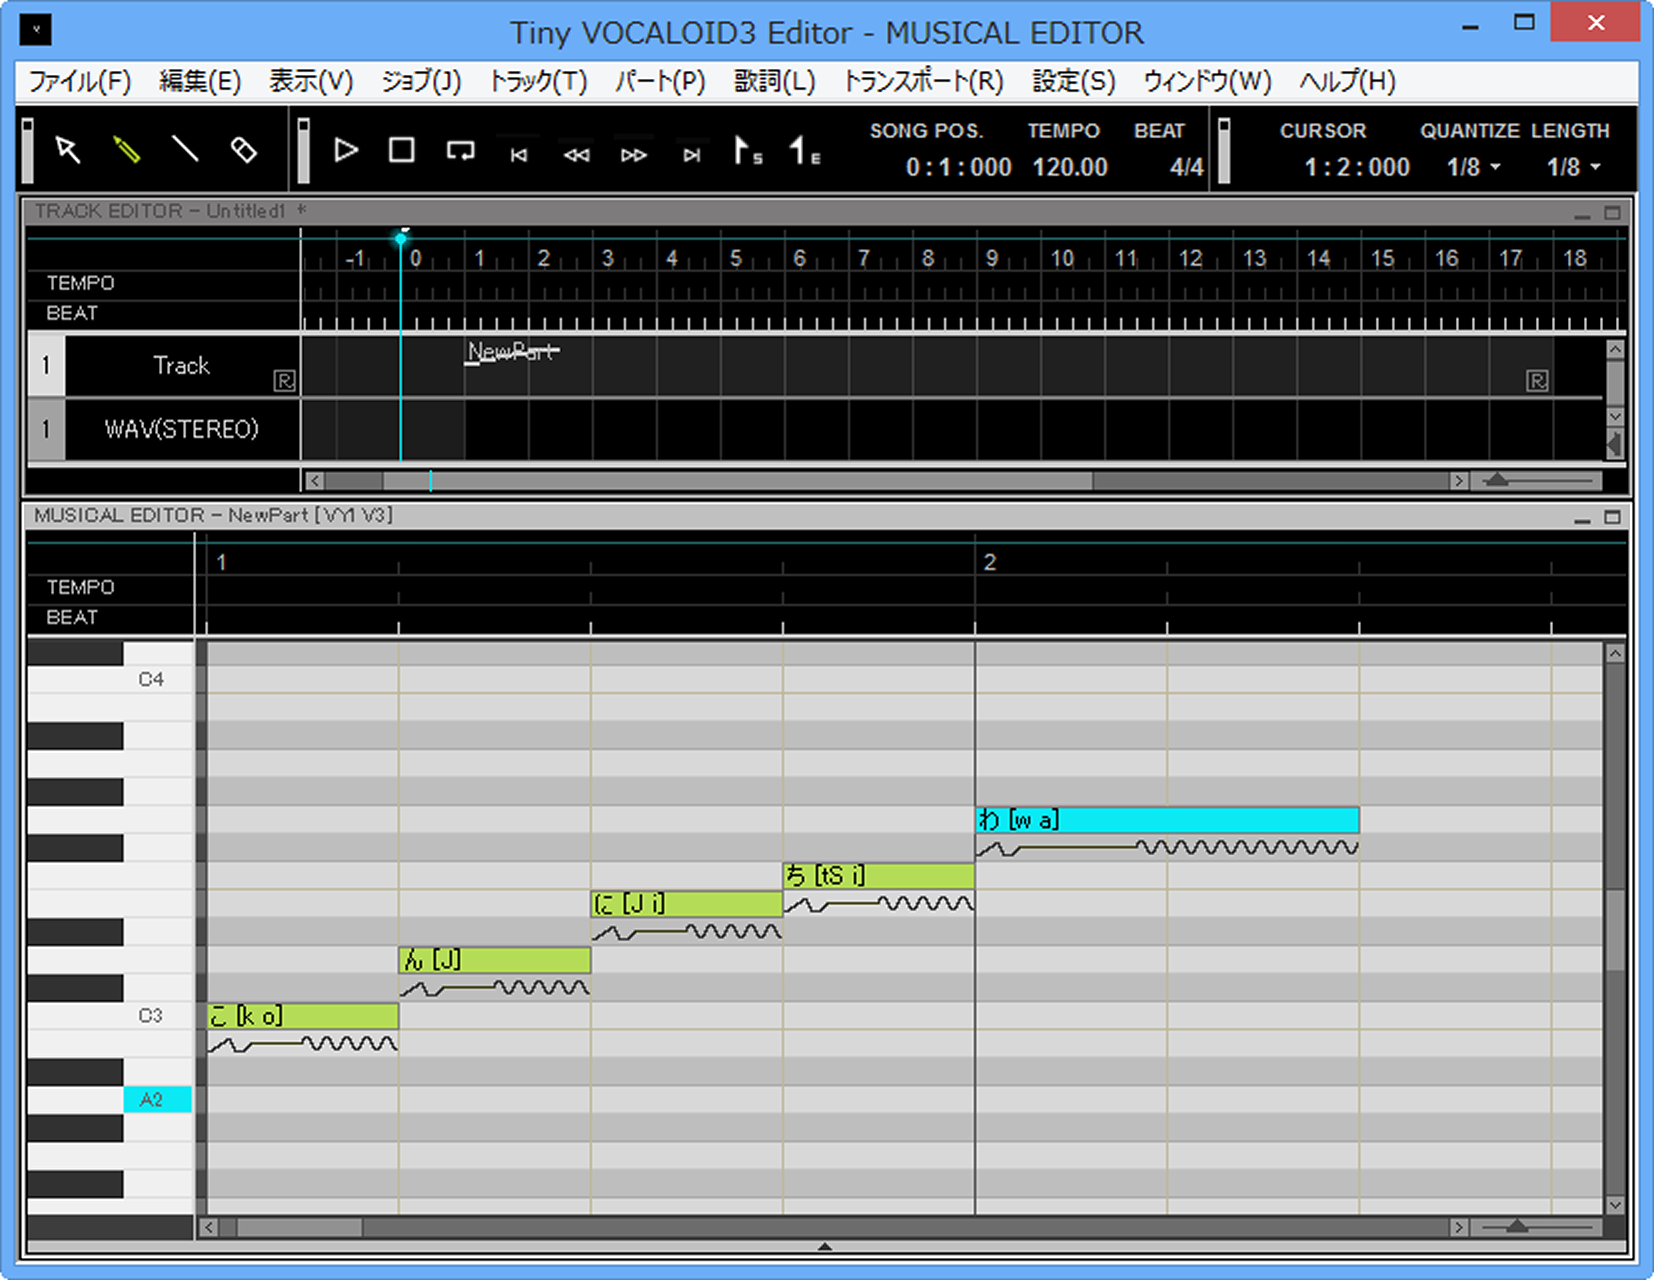This screenshot has height=1280, width=1654.
Task: Click the BEAT value 4/4
Action: [1186, 167]
